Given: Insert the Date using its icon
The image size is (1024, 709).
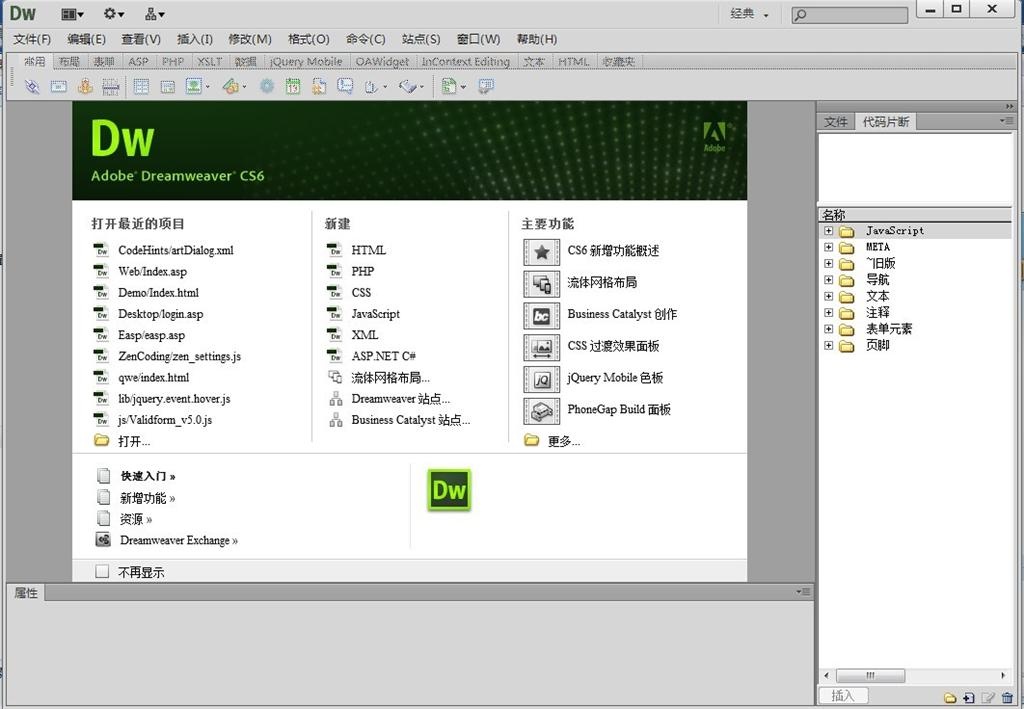Looking at the screenshot, I should (x=293, y=86).
